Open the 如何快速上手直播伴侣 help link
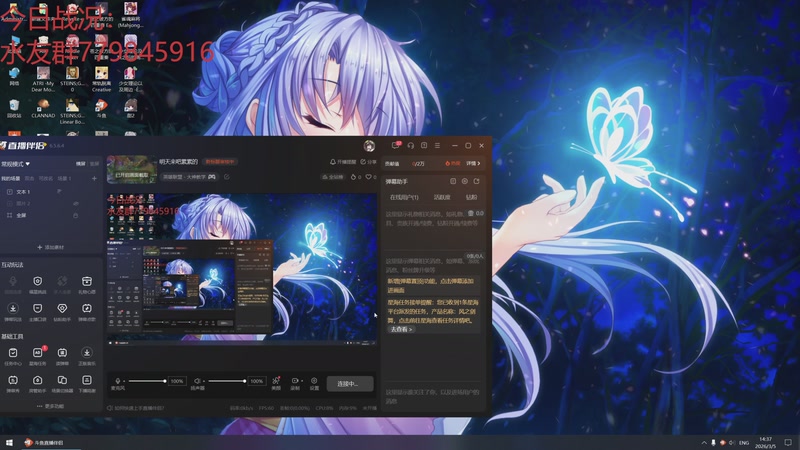 tap(136, 408)
